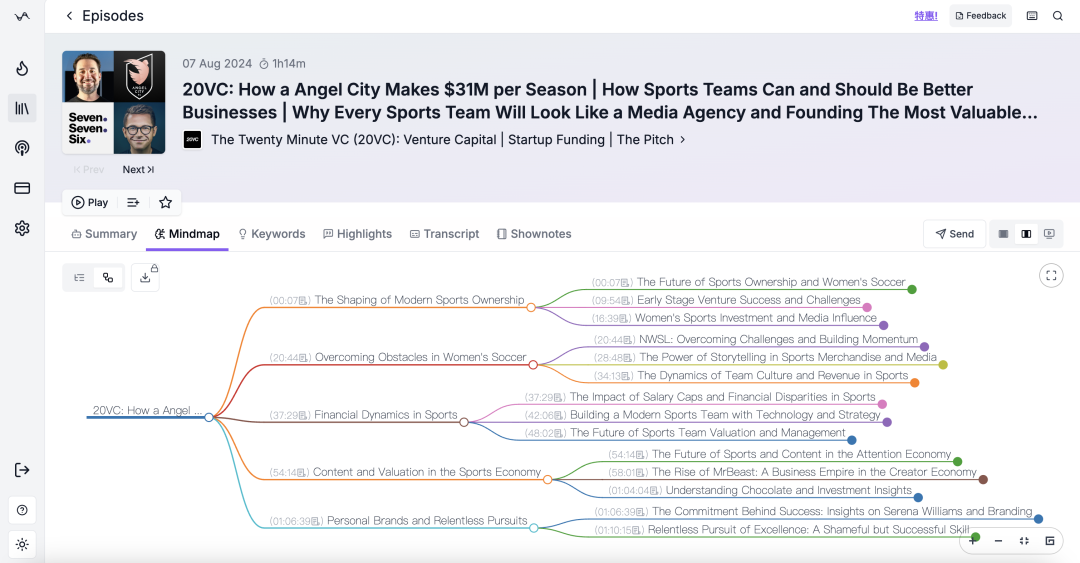Open the Twenty Minute VC podcast chevron
Screen dimensions: 1080x563
(x=683, y=139)
